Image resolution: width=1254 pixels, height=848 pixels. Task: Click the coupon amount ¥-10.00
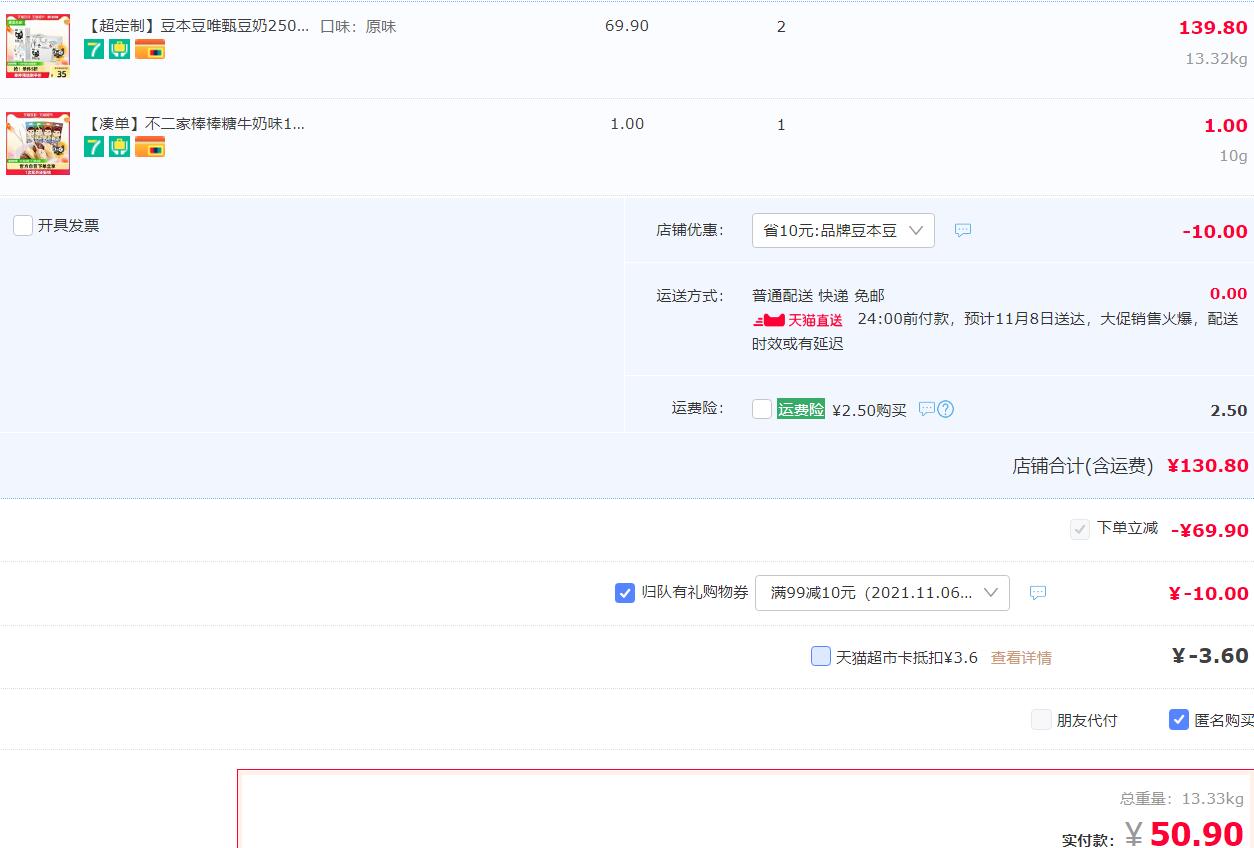(1208, 594)
